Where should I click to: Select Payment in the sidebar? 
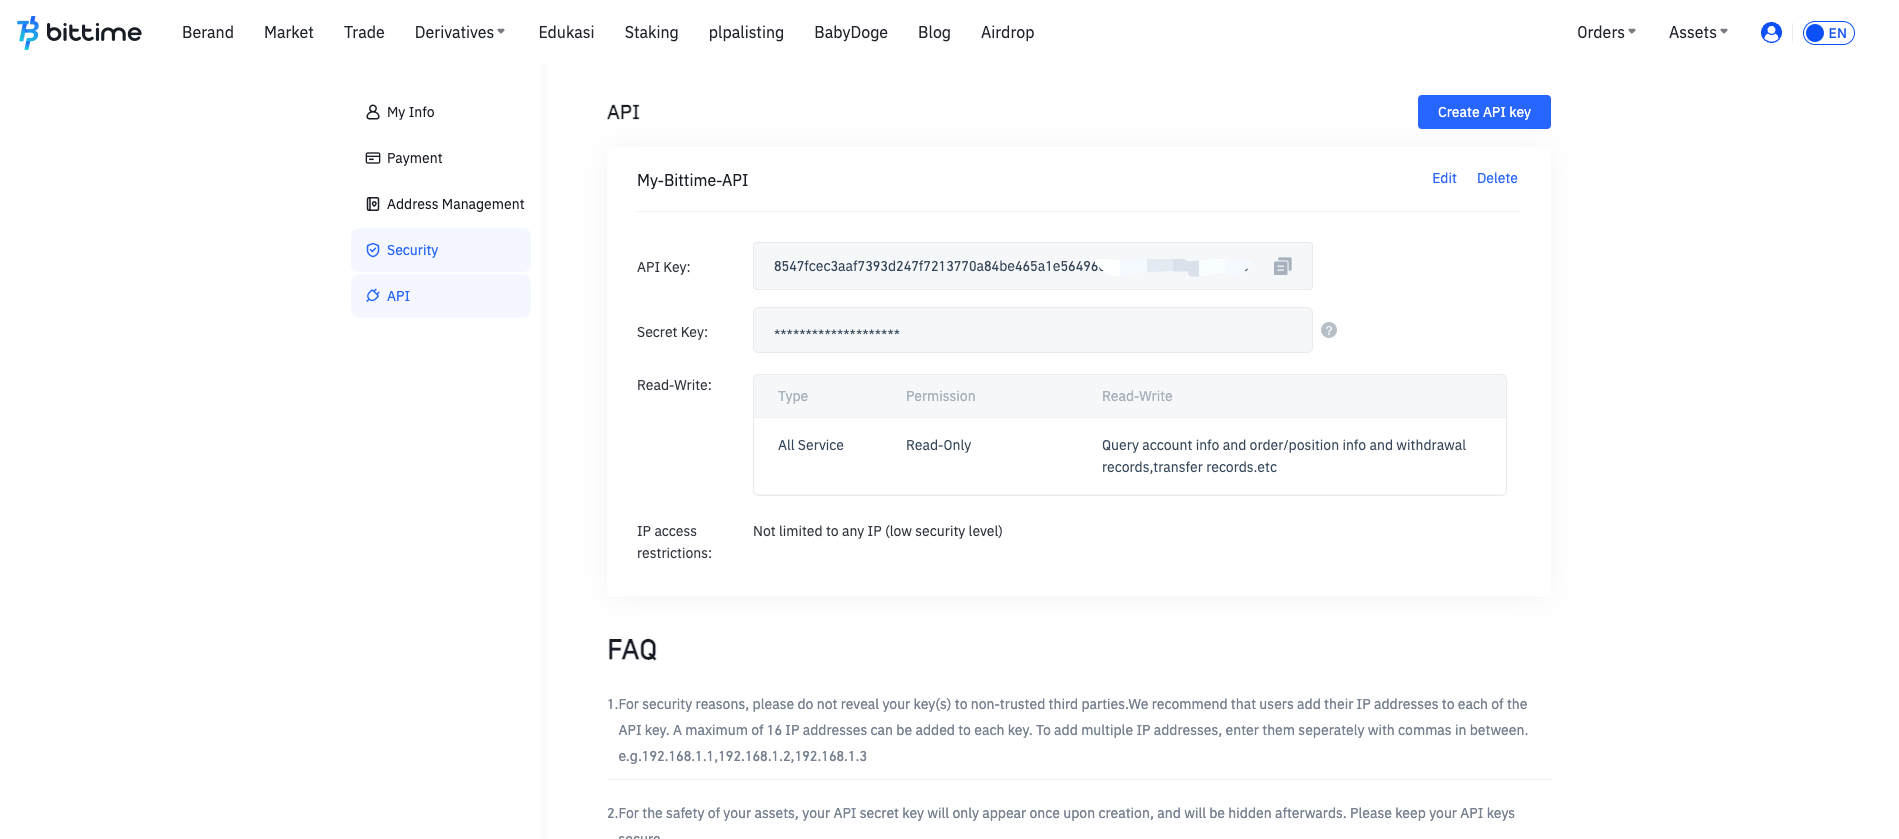(x=441, y=158)
